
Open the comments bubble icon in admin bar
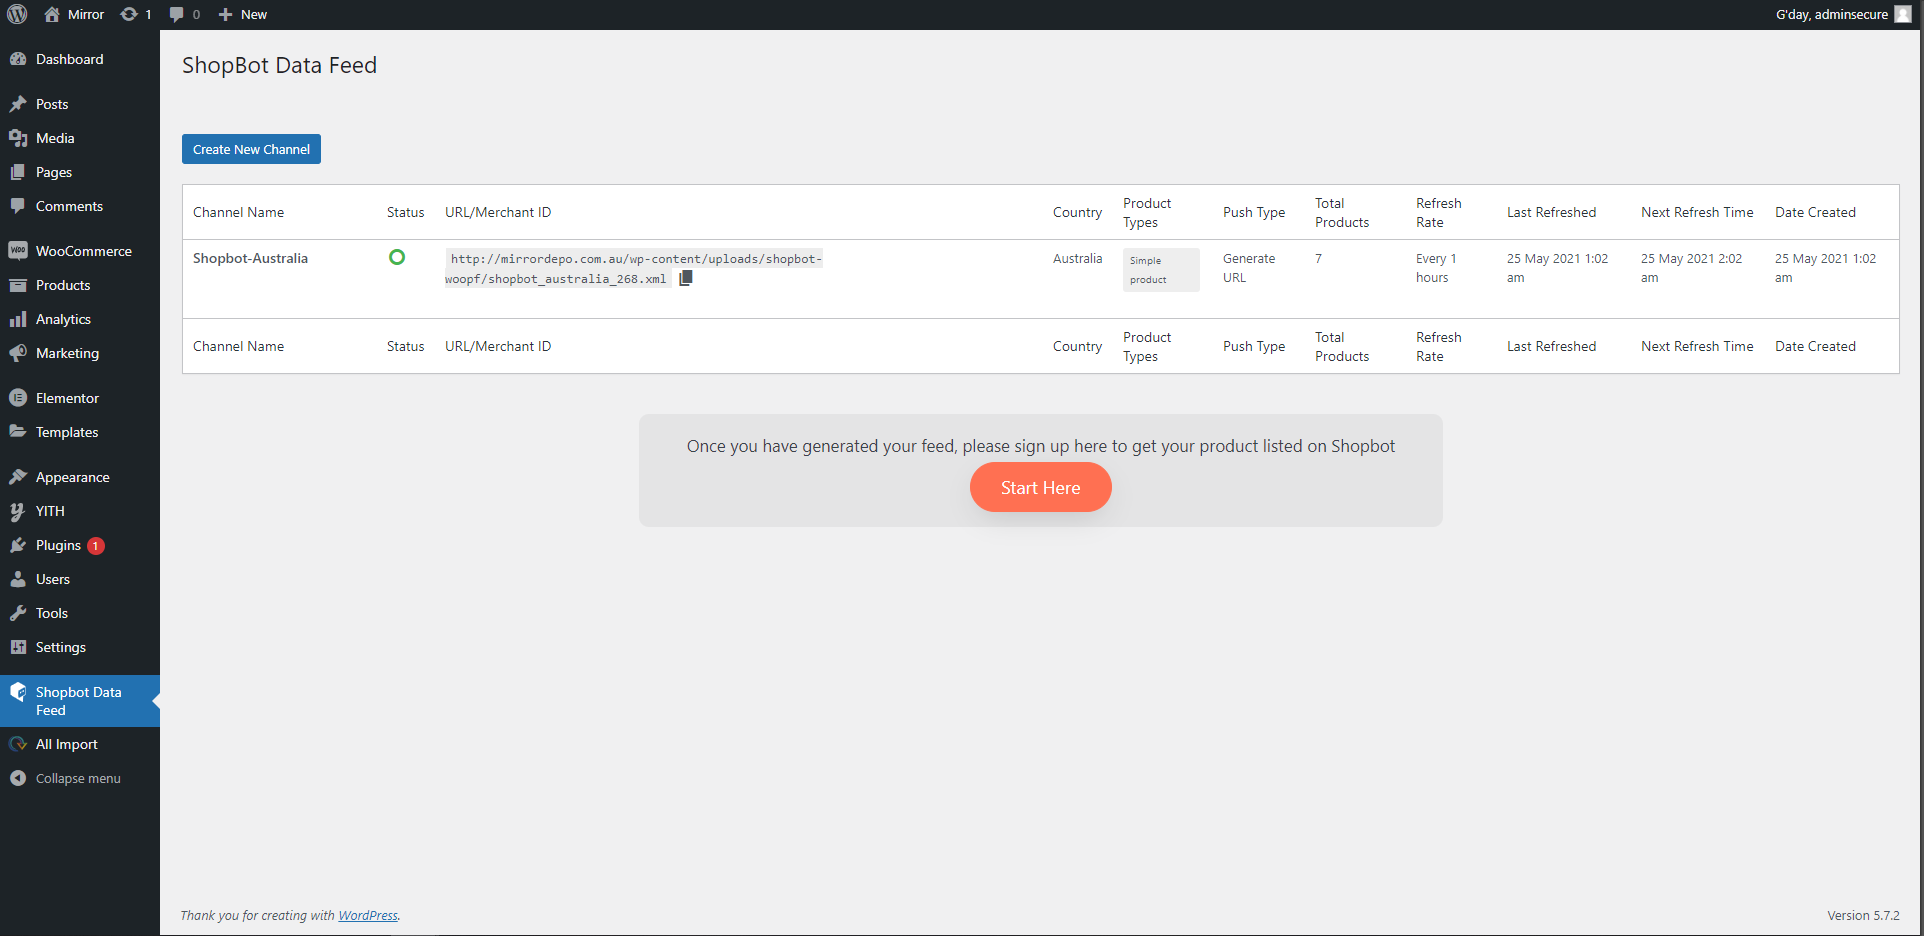click(176, 14)
